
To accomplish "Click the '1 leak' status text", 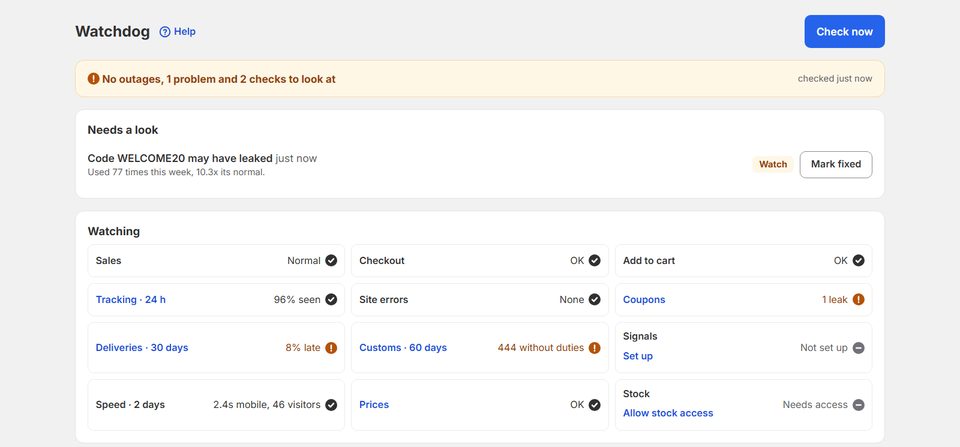I will point(834,299).
